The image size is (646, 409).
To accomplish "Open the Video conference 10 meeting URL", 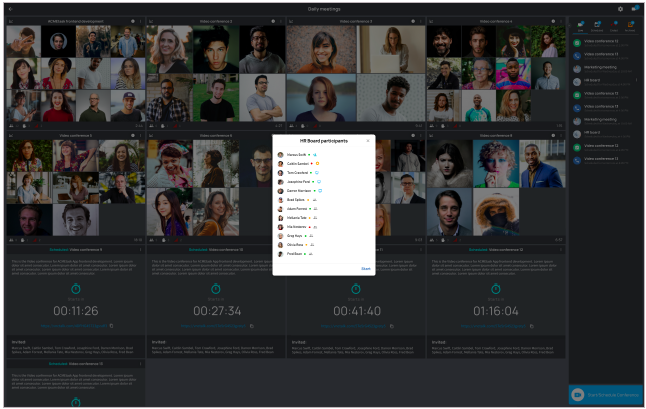I will coord(213,326).
